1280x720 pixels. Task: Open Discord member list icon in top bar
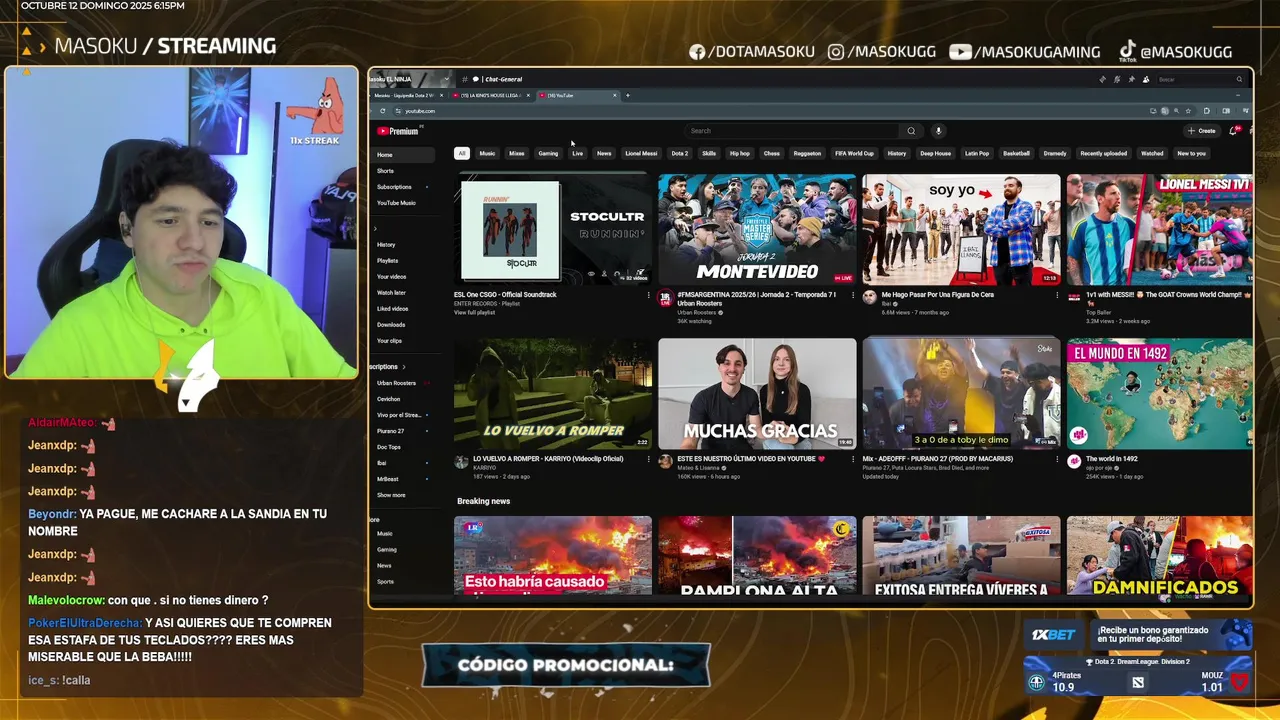click(x=1146, y=79)
